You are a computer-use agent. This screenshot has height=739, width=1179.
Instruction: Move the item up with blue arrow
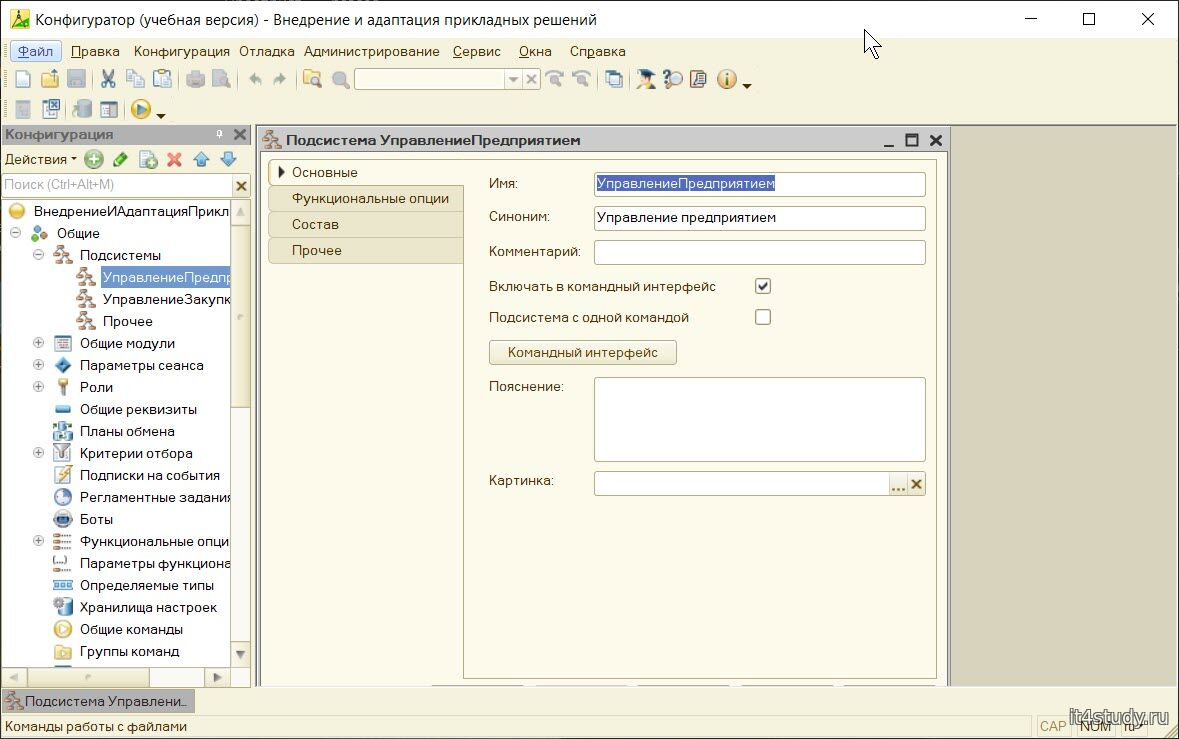(x=201, y=159)
